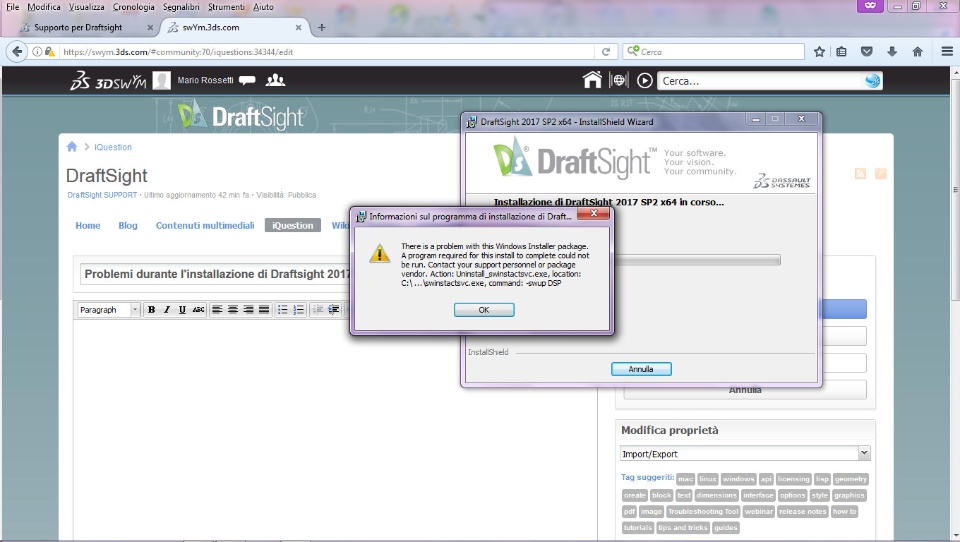The image size is (960, 542).
Task: Toggle italic formatting in the editor
Action: (167, 310)
